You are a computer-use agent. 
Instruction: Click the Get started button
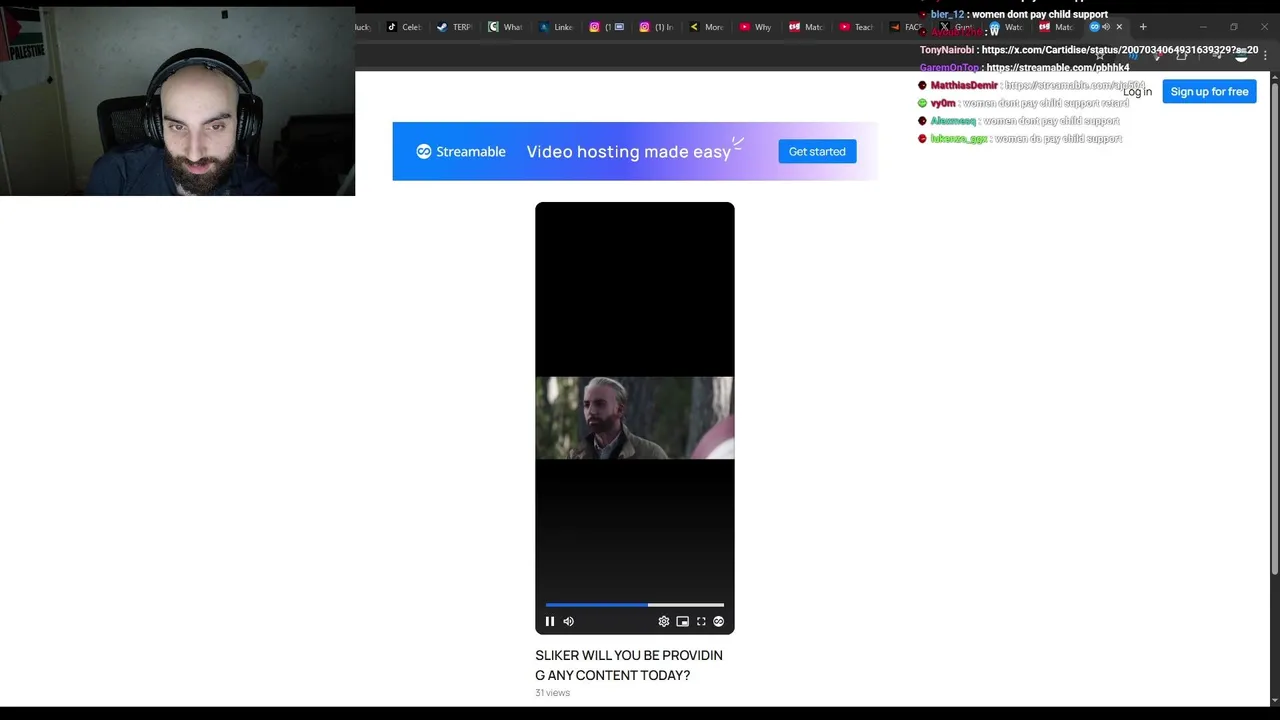coord(817,151)
